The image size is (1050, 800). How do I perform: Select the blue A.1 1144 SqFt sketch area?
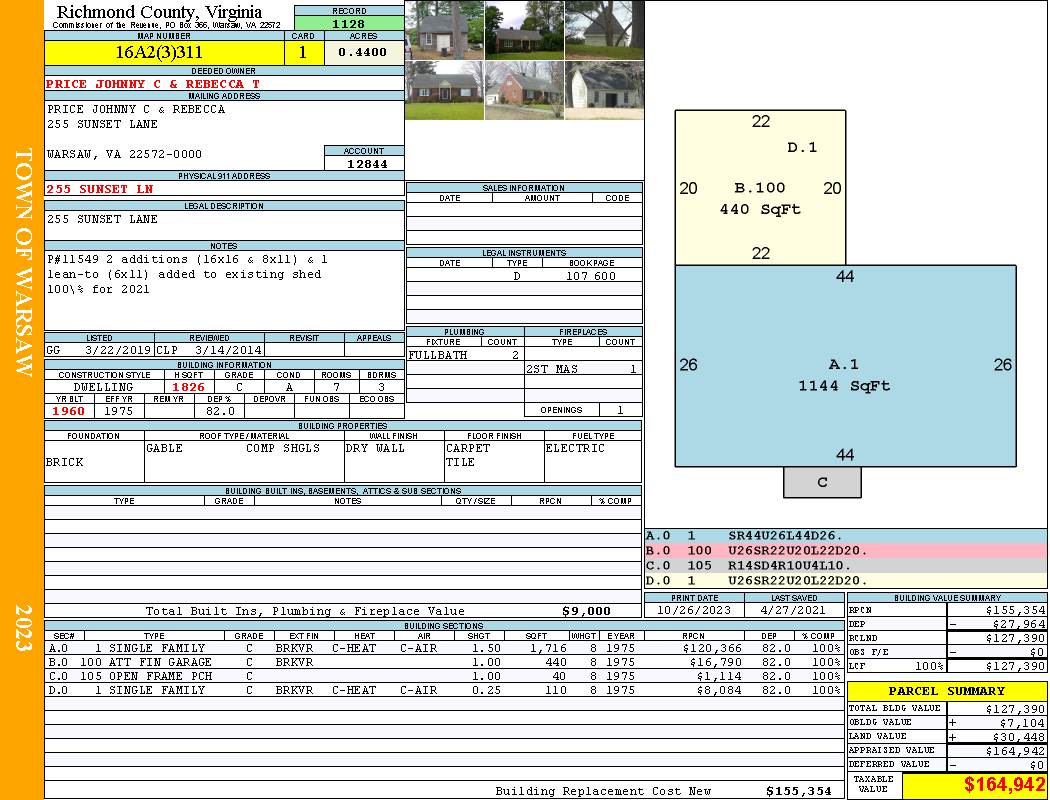845,375
